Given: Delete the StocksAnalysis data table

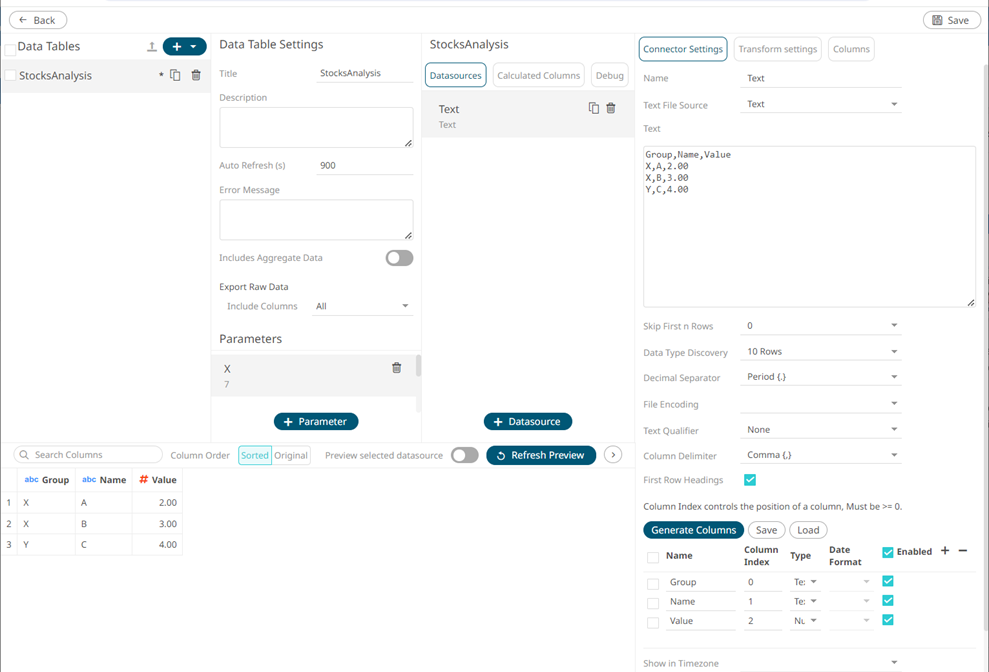Looking at the screenshot, I should (x=196, y=75).
